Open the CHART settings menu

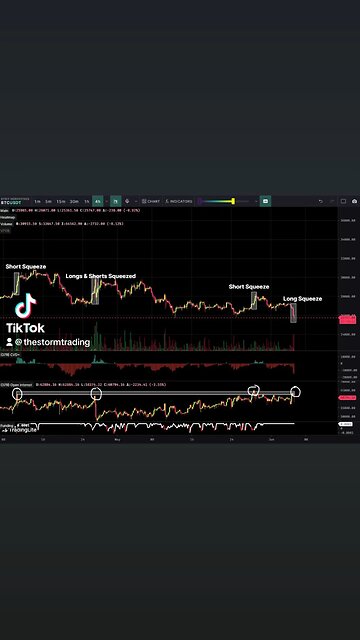151,202
